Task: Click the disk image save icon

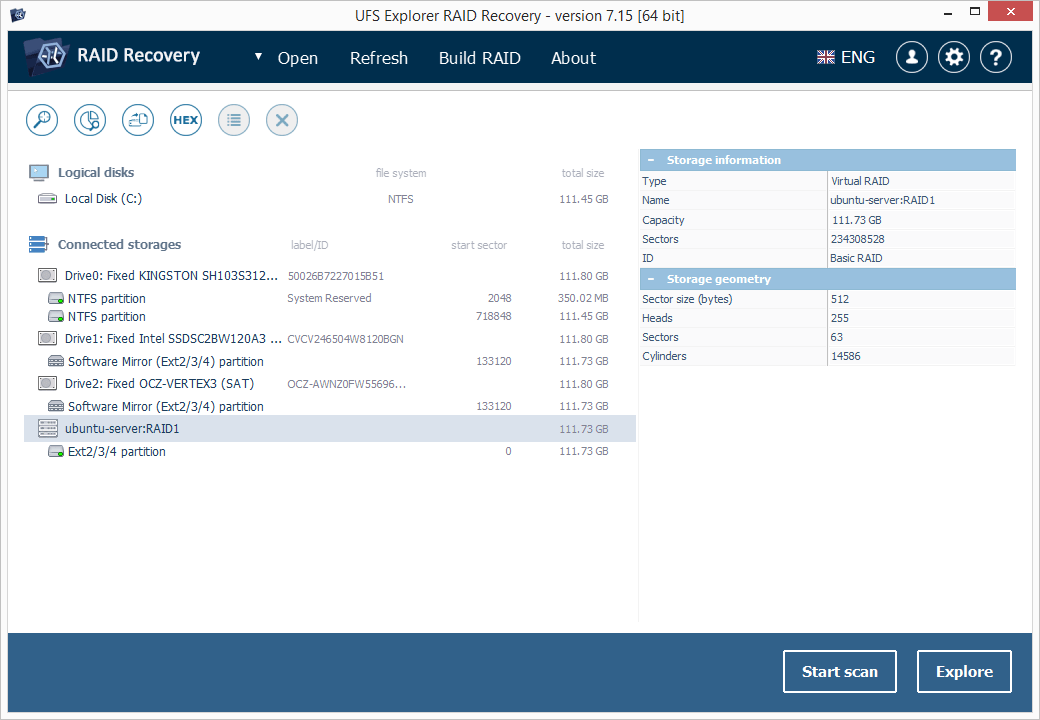Action: pos(138,120)
